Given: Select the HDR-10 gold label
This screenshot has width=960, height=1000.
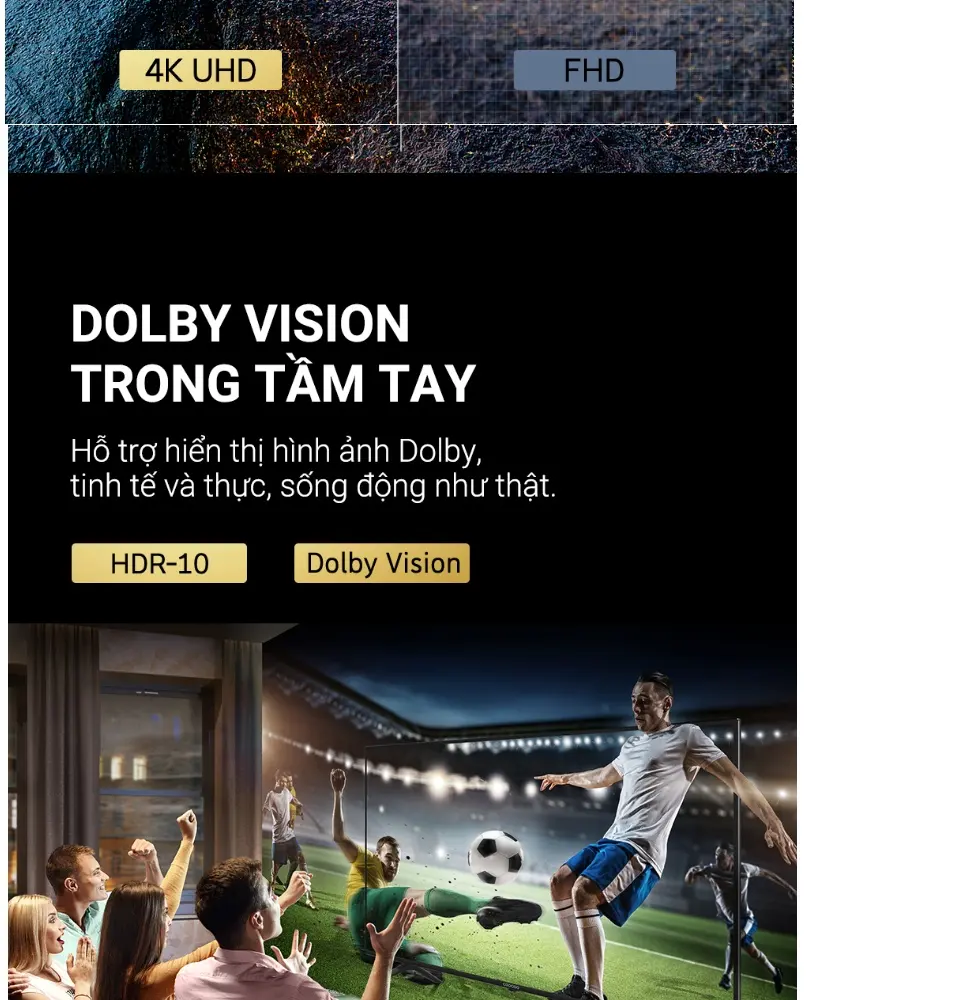Looking at the screenshot, I should tap(159, 563).
